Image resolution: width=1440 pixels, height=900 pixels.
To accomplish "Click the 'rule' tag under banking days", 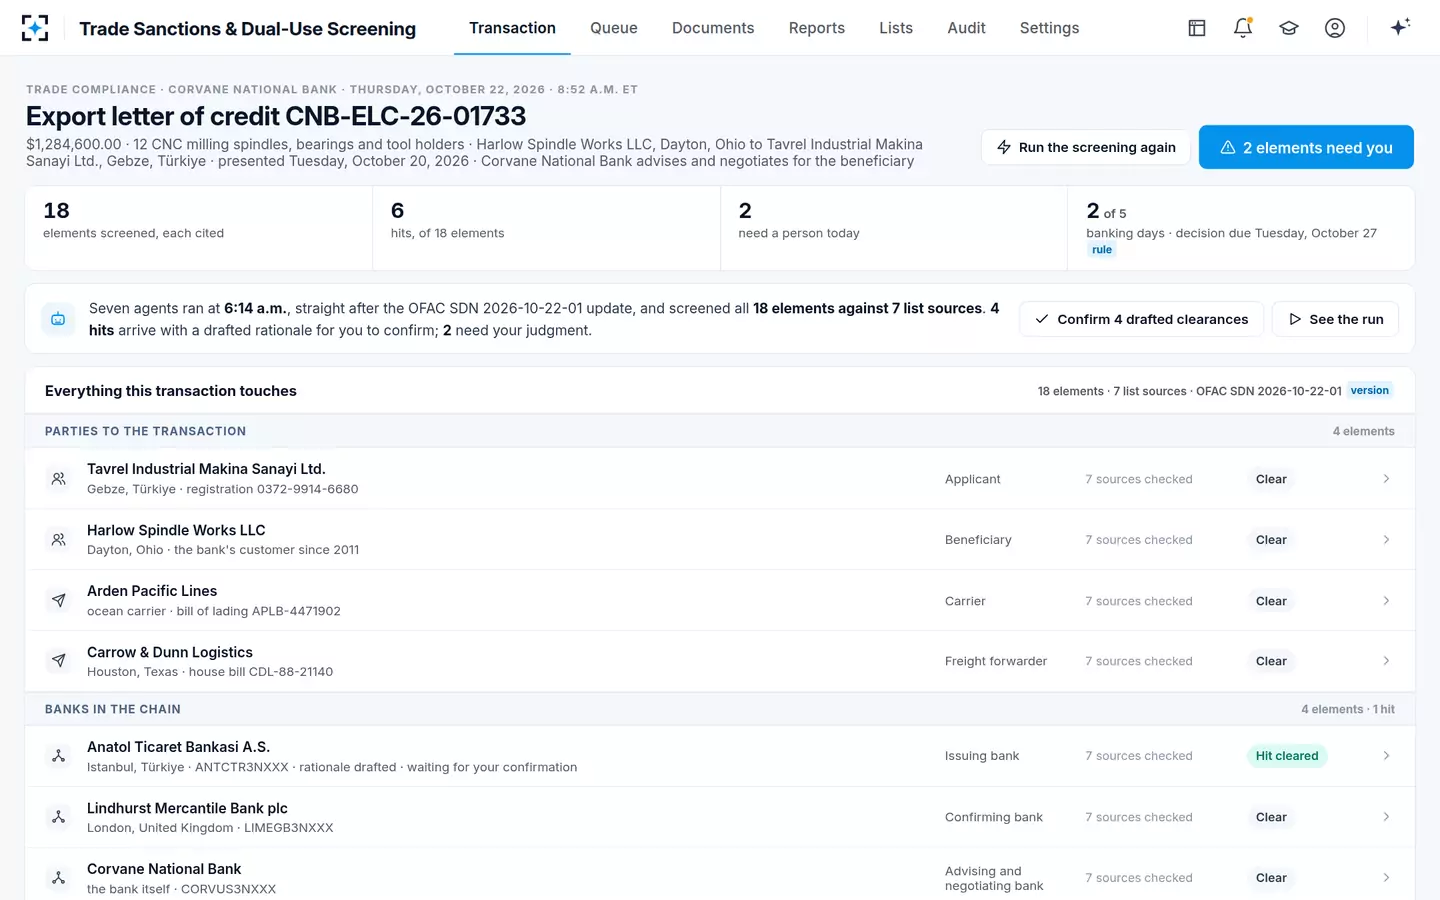I will [1102, 250].
